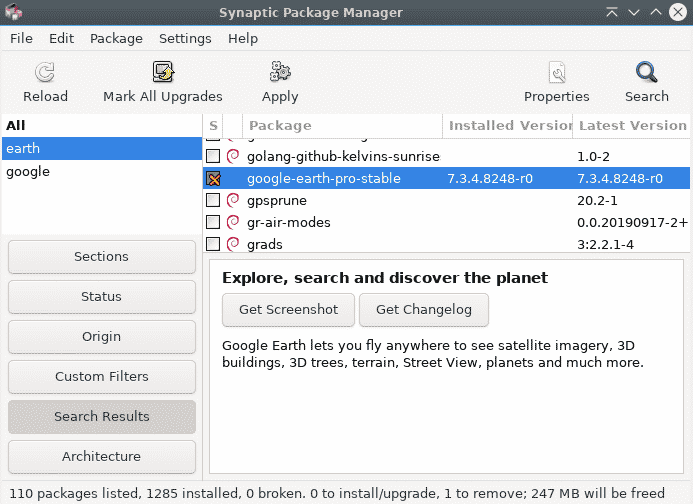Click Debian swirl icon beside golang-github-kelvins-sunrise
This screenshot has height=504, width=693.
click(233, 156)
